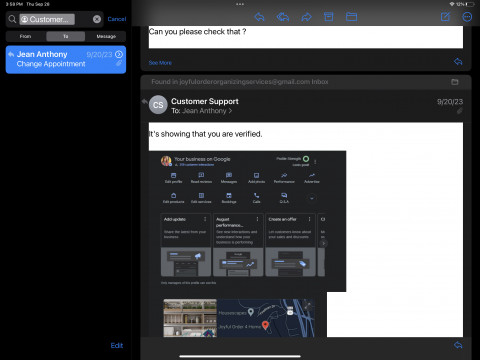Move message using the folder toolbar icon
Viewport: 480px width, 360px height.
tap(351, 17)
